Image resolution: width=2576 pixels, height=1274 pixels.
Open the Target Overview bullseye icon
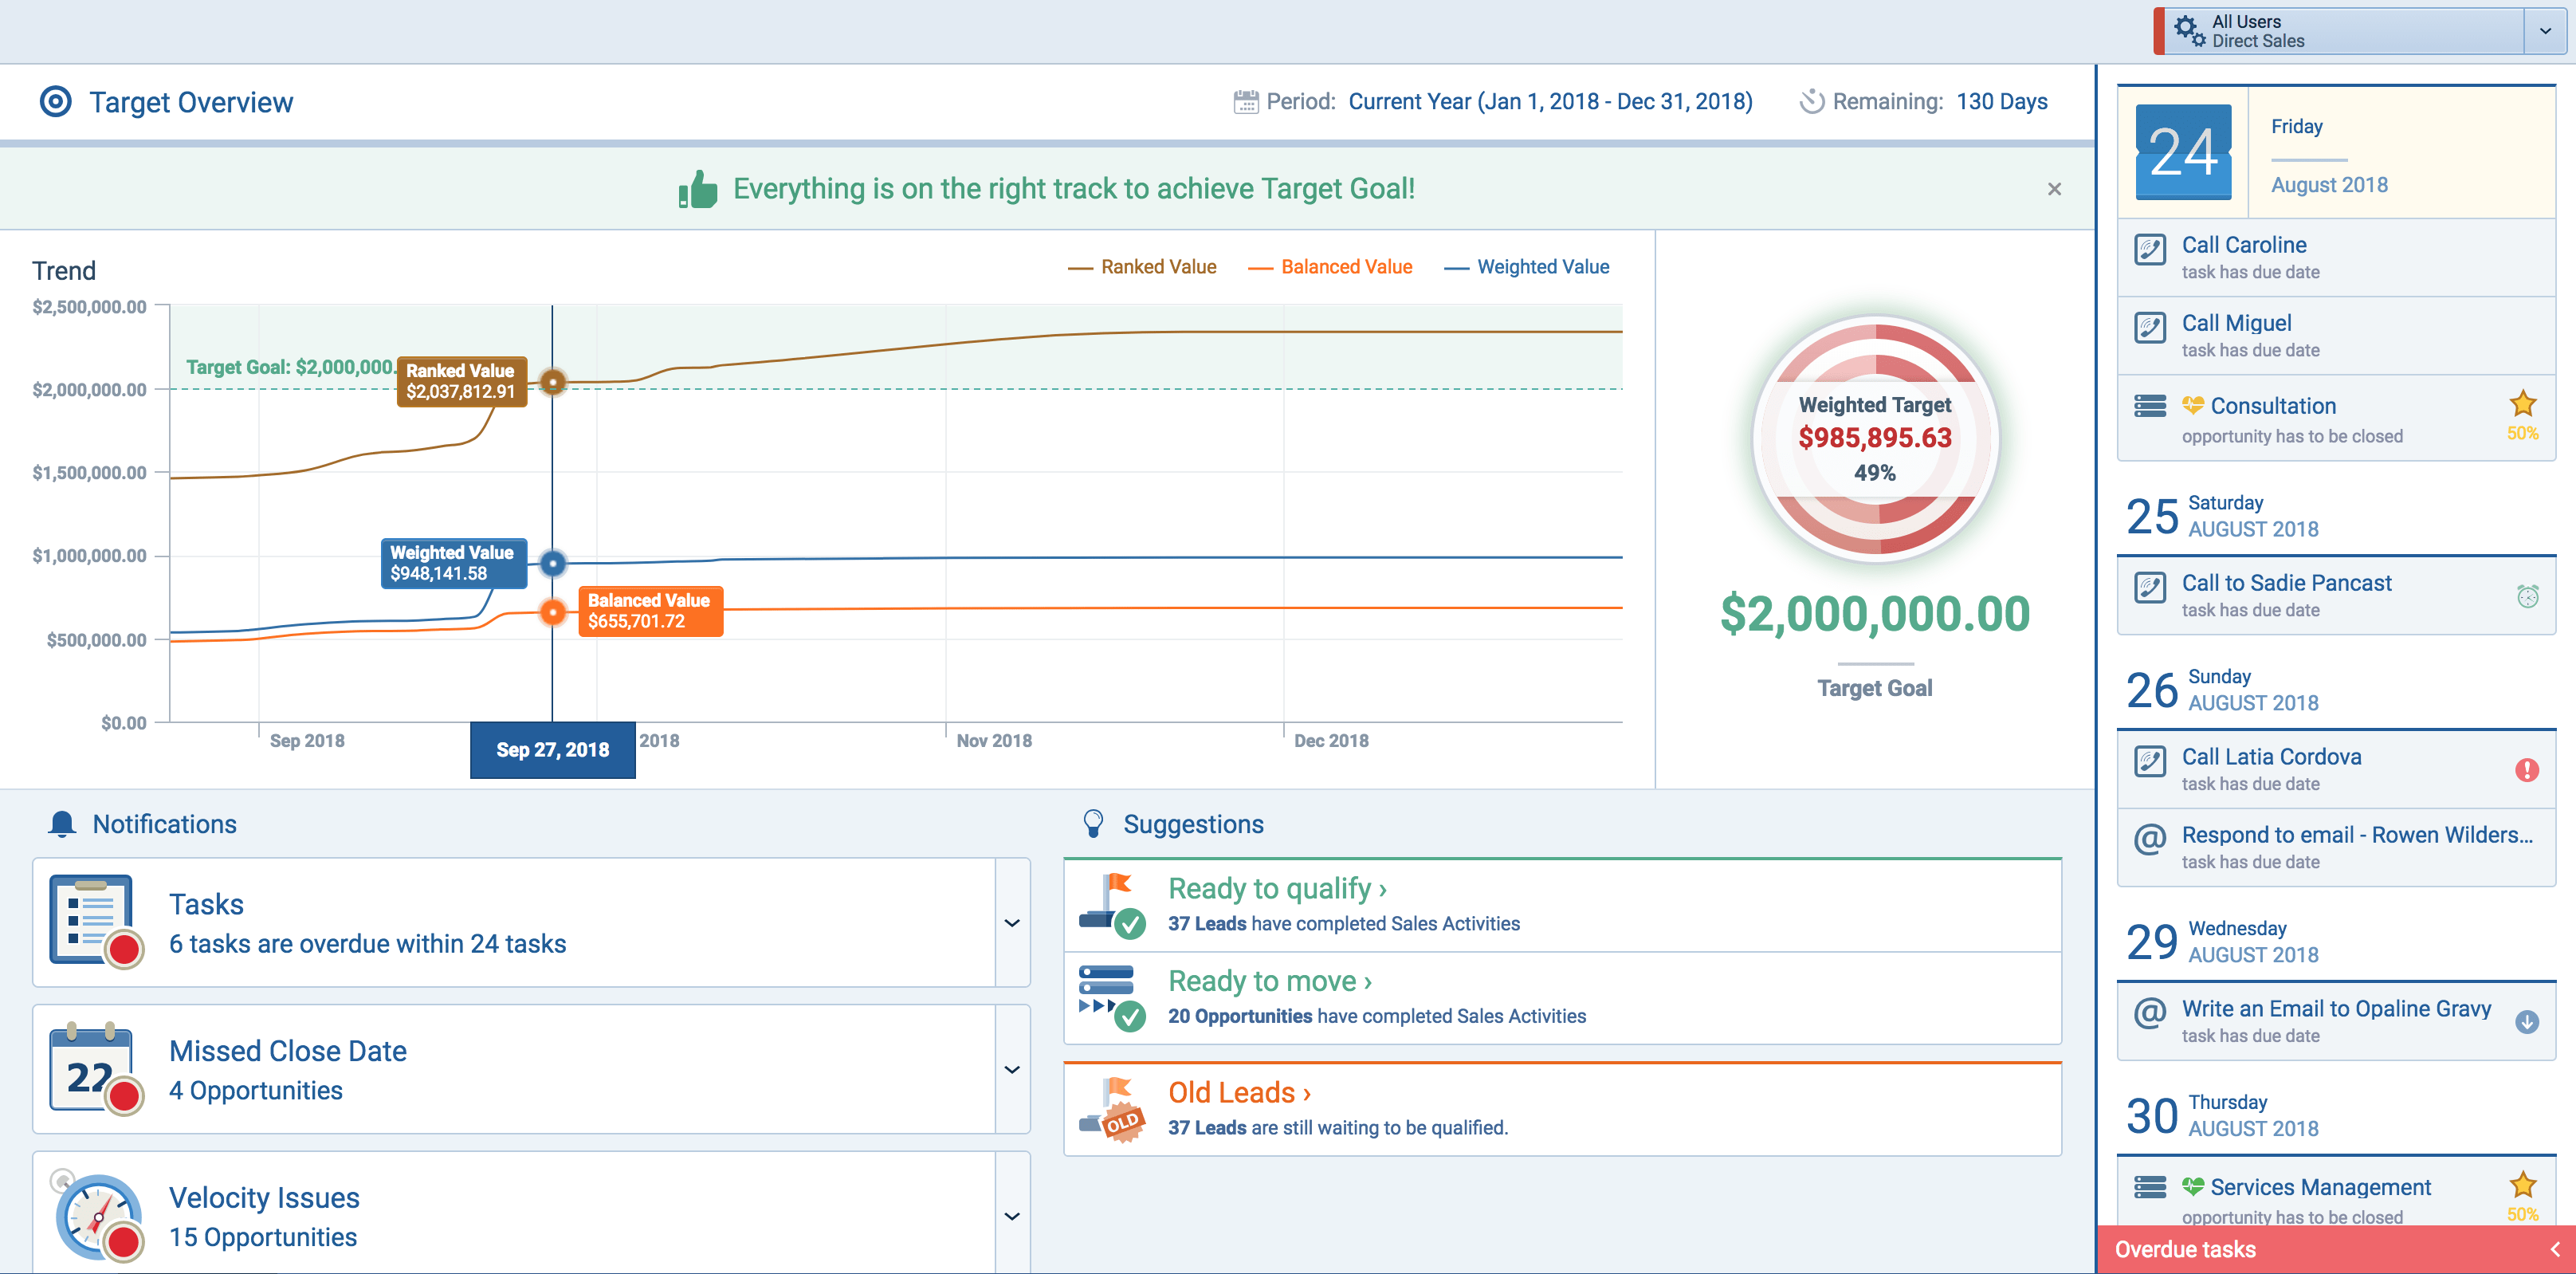pyautogui.click(x=55, y=101)
